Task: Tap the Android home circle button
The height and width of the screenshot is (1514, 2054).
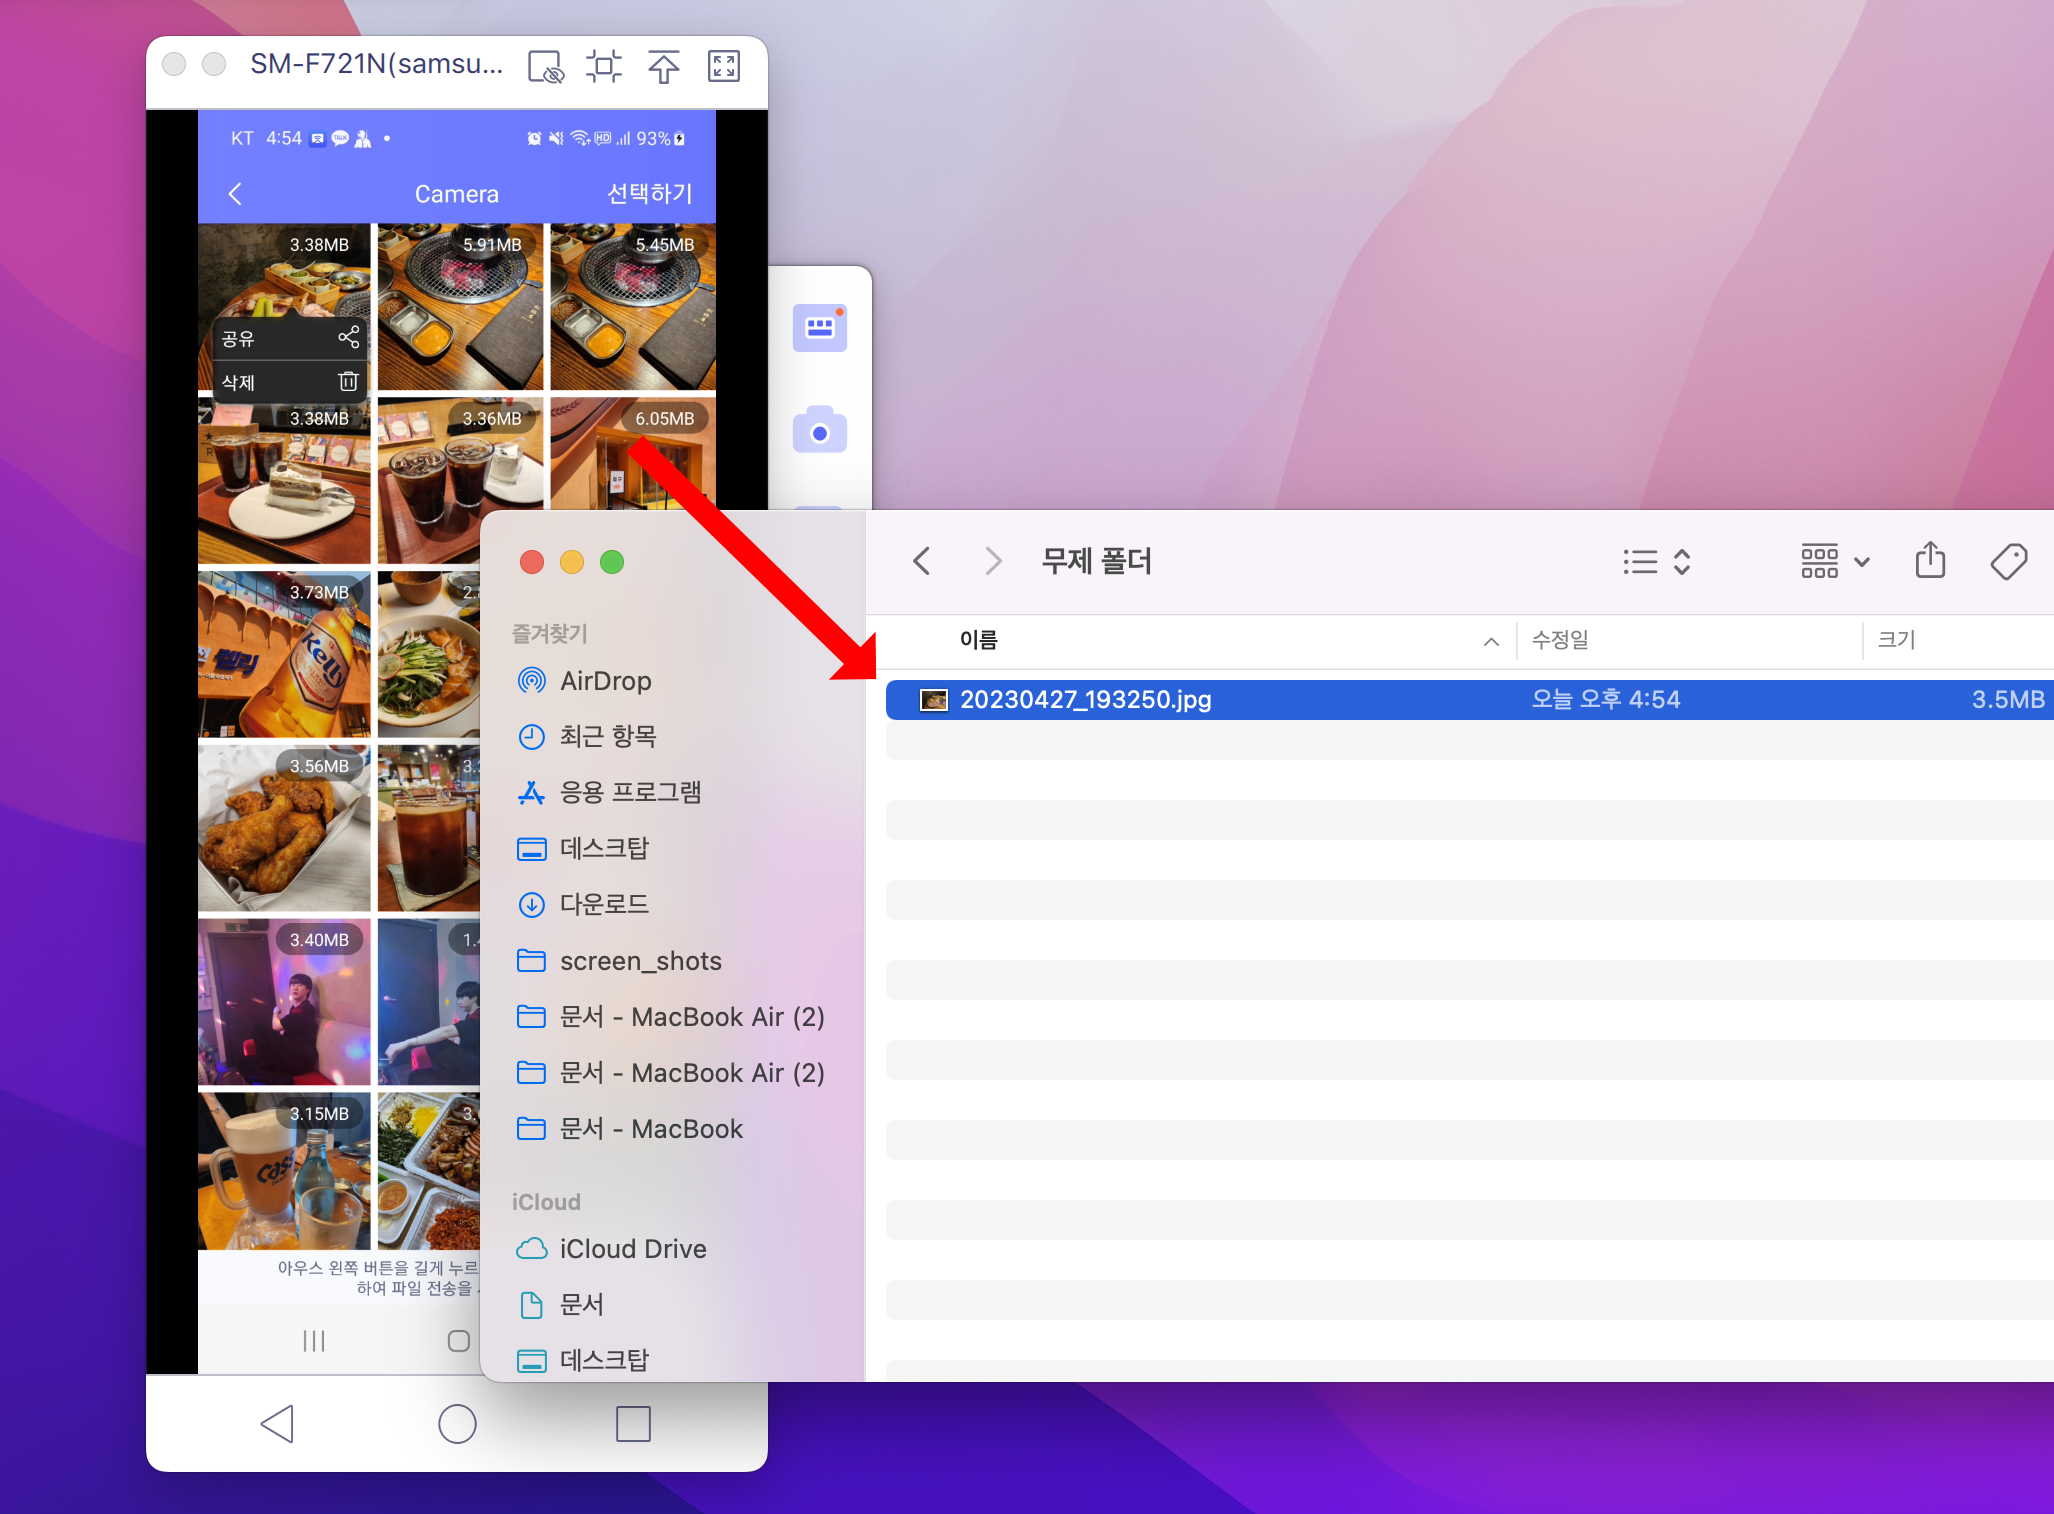Action: 457,1423
